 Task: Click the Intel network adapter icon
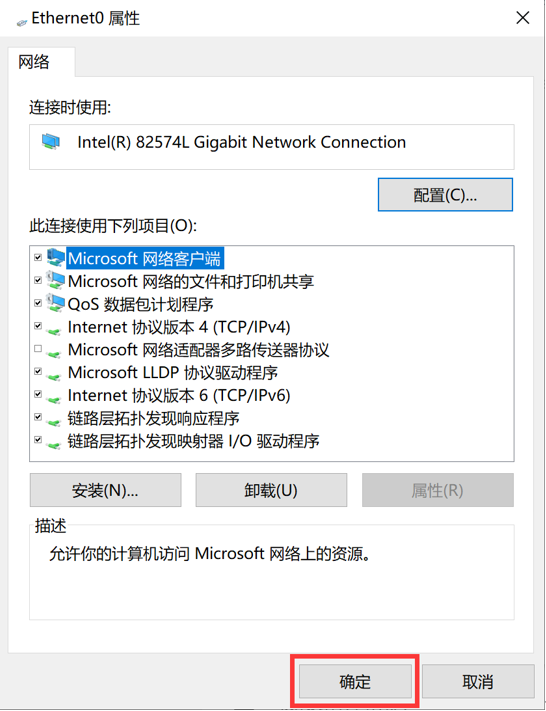pos(50,141)
